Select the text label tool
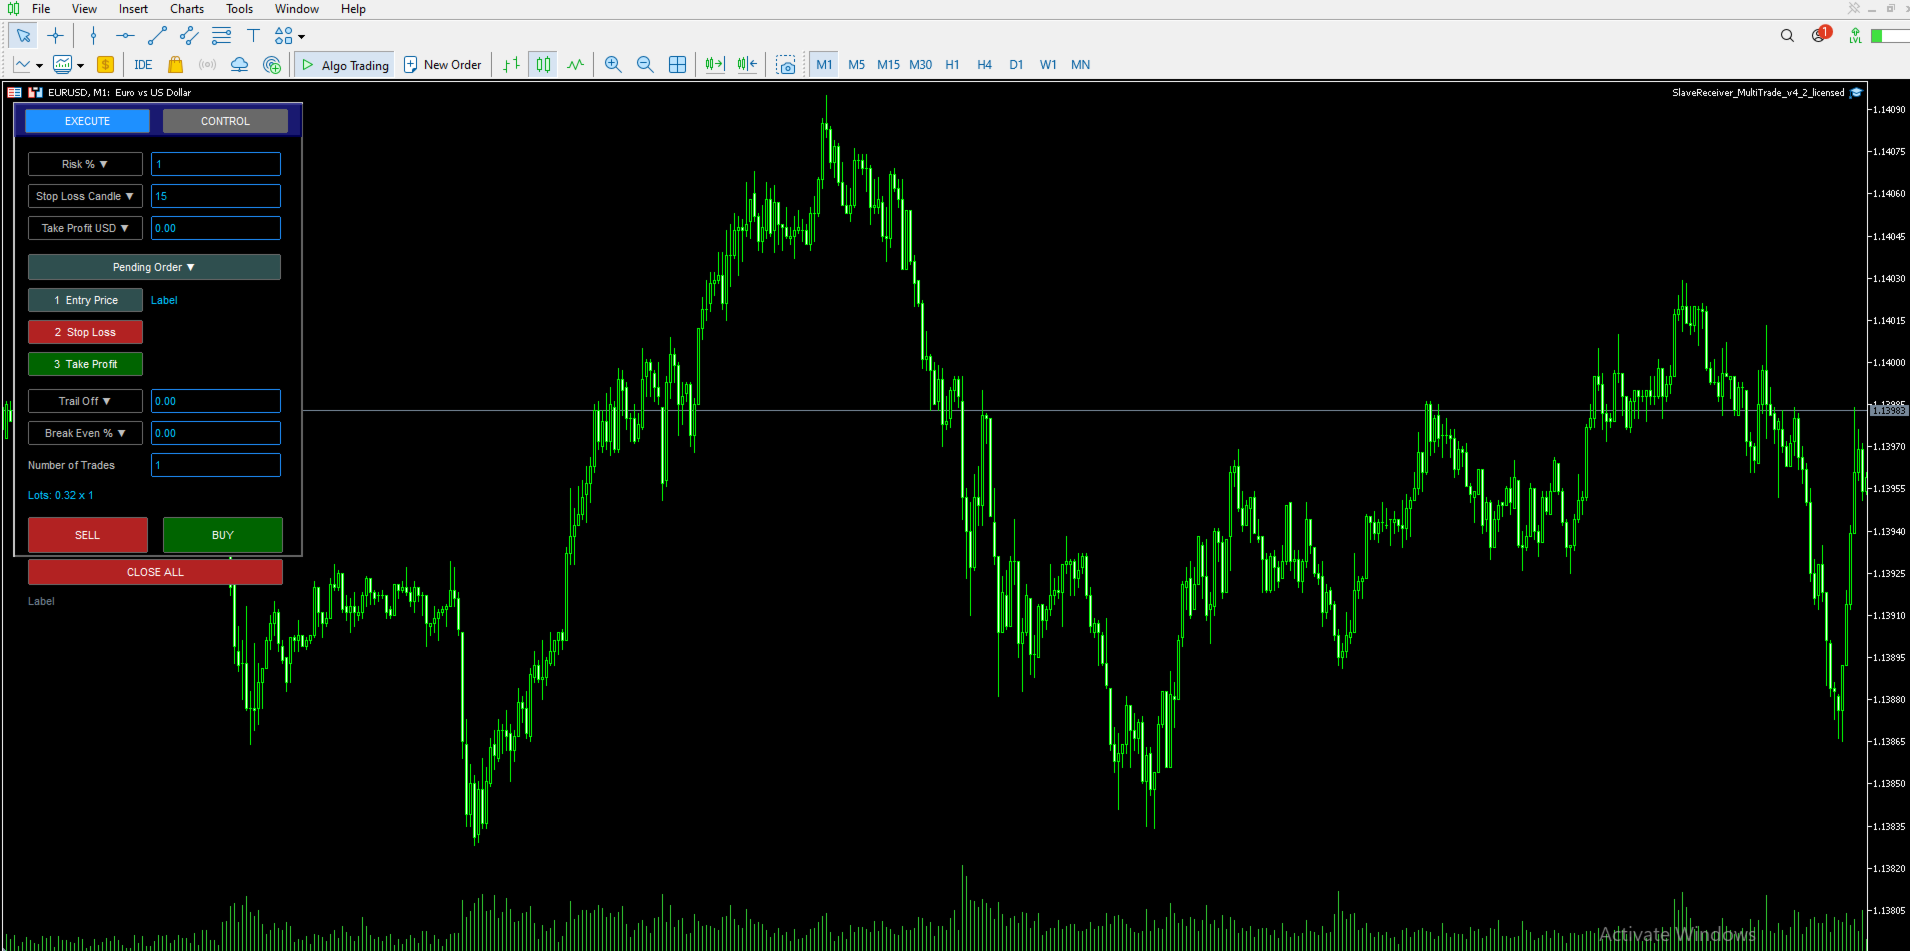The height and width of the screenshot is (951, 1910). pos(253,36)
